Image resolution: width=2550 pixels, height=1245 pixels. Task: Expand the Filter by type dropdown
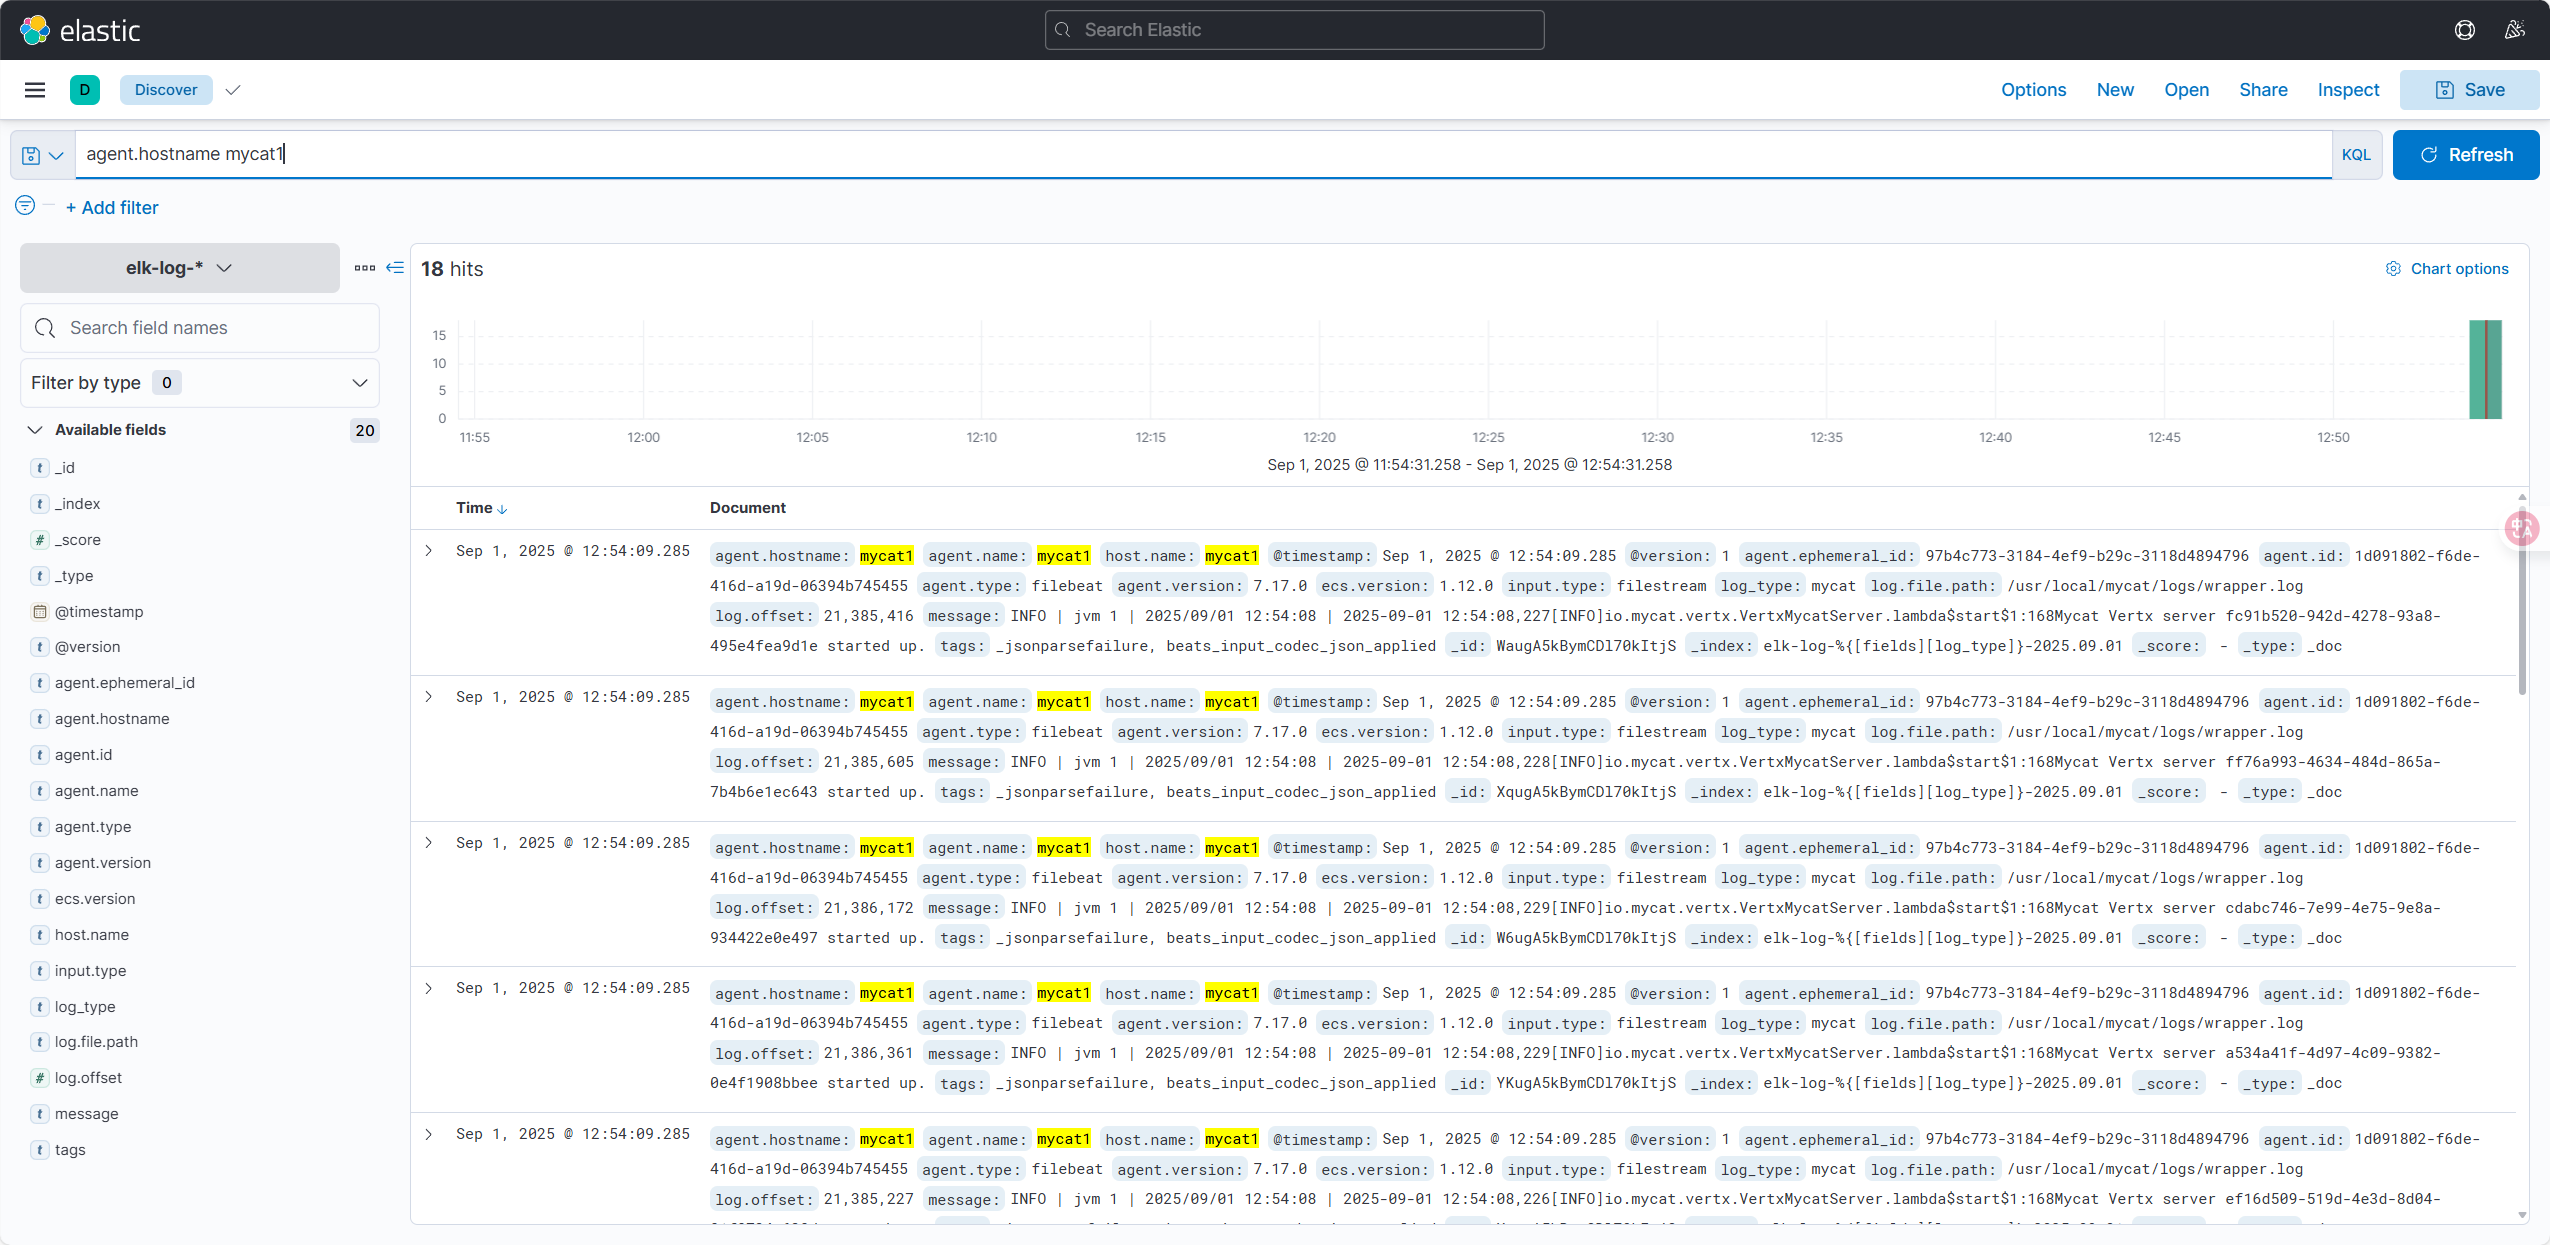(x=200, y=383)
